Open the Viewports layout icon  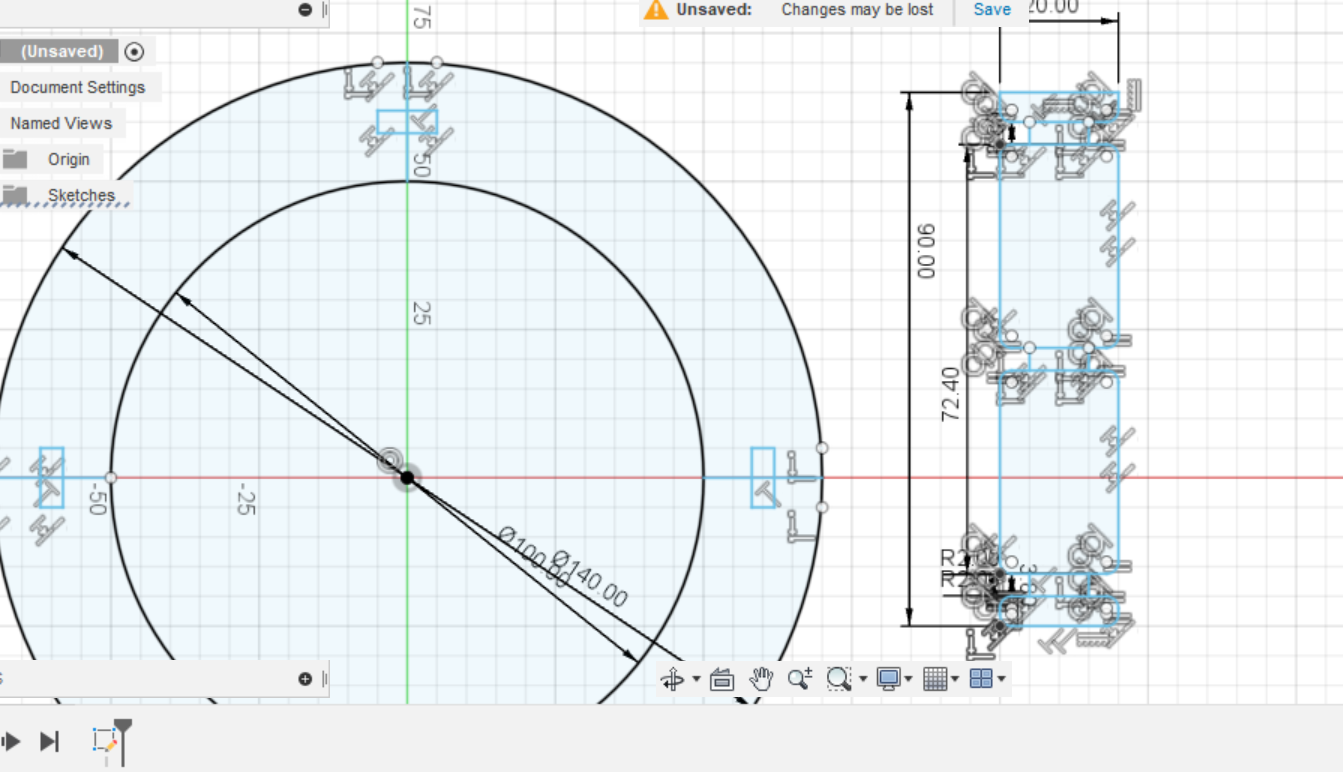(x=981, y=680)
